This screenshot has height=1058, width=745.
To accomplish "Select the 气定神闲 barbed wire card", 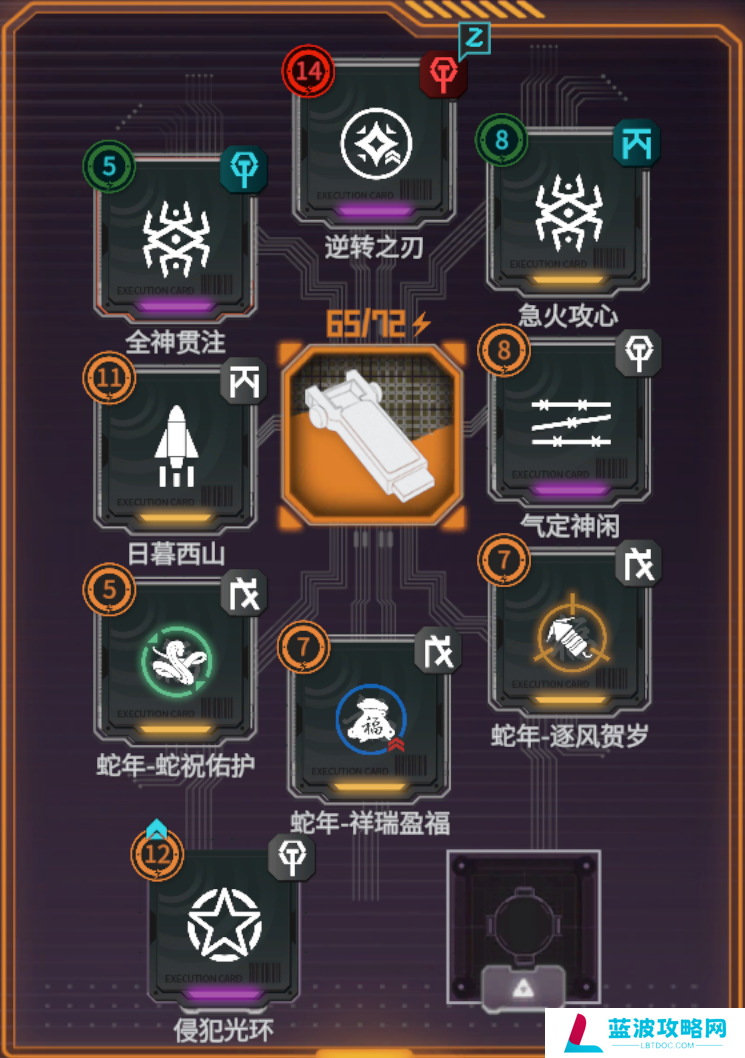I will pyautogui.click(x=570, y=422).
